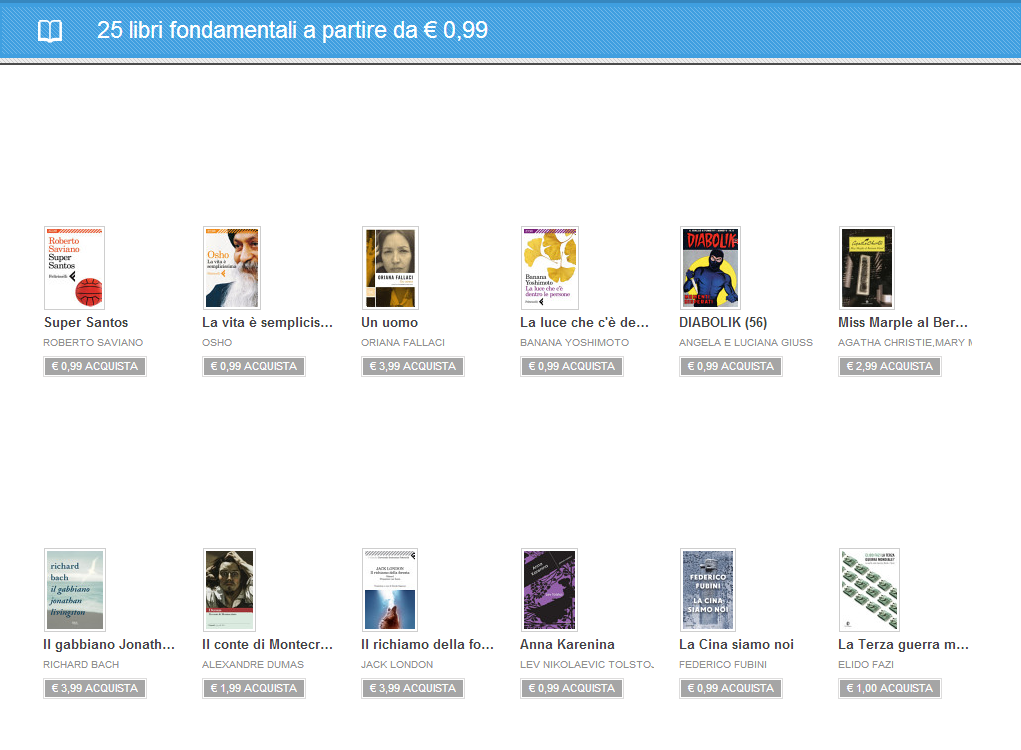Open the Il gabbiano Jonath... title
1021x750 pixels.
(x=109, y=645)
